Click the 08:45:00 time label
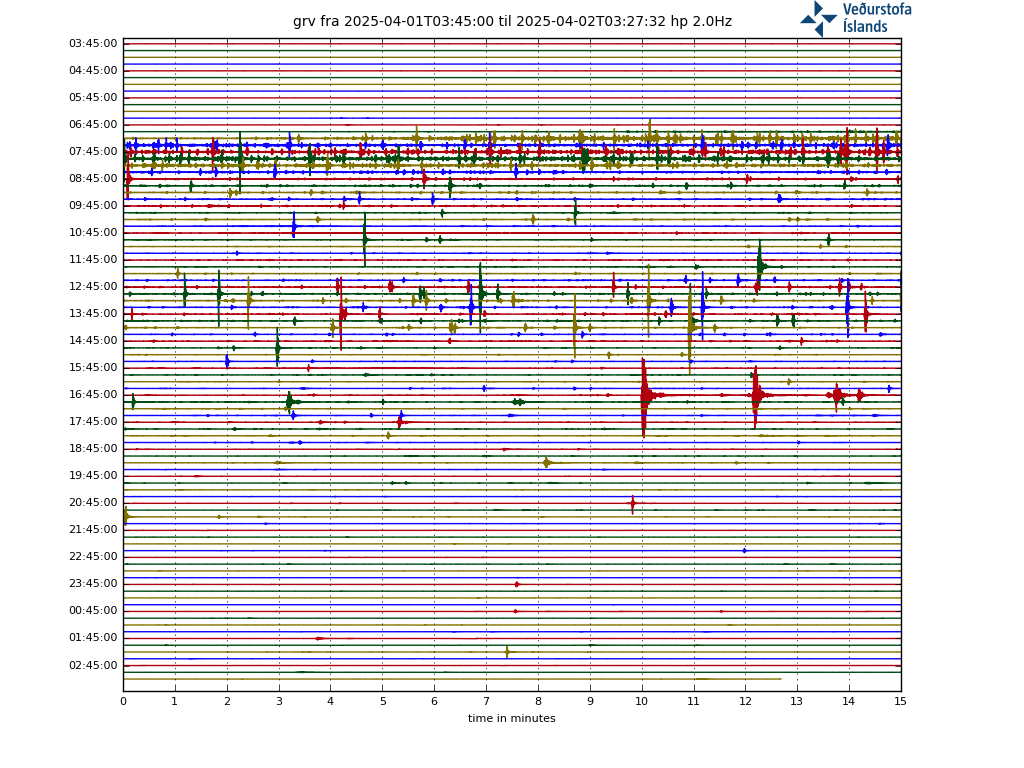 tap(93, 178)
